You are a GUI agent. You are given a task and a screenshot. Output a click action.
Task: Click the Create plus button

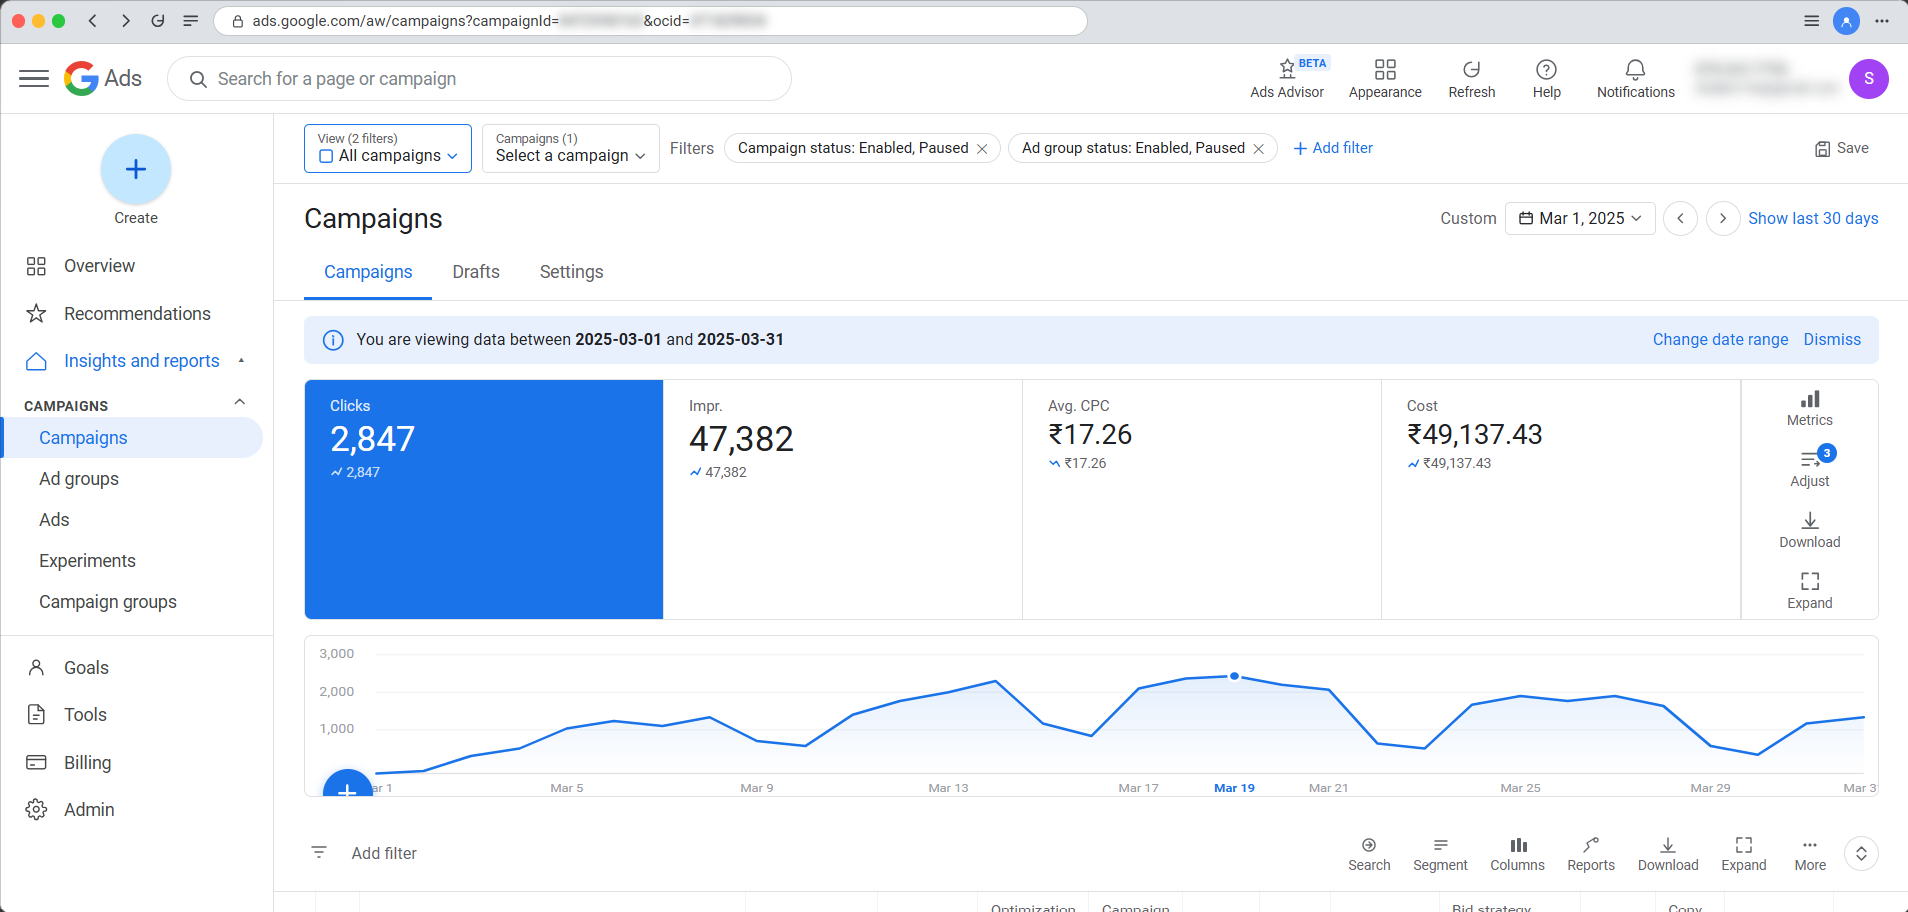click(x=136, y=169)
